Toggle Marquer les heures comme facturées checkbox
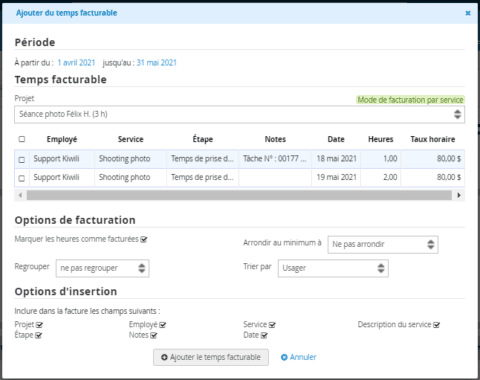 pyautogui.click(x=144, y=240)
